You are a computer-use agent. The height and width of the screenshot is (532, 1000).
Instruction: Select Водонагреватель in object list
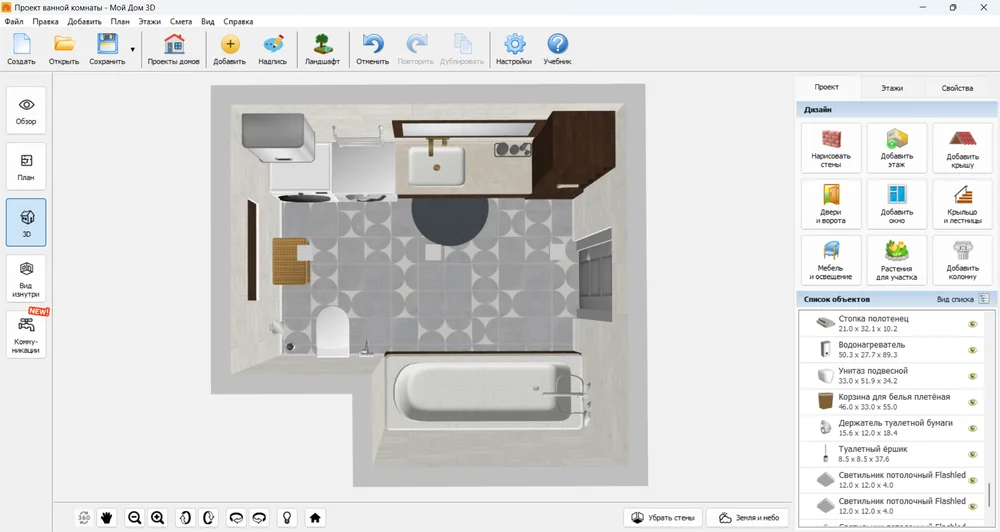coord(892,350)
